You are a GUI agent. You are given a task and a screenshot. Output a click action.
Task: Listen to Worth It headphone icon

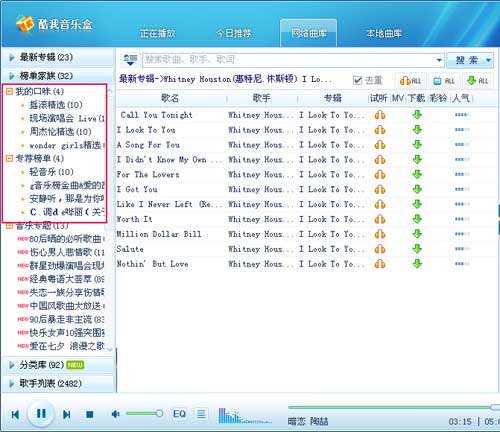pyautogui.click(x=380, y=219)
